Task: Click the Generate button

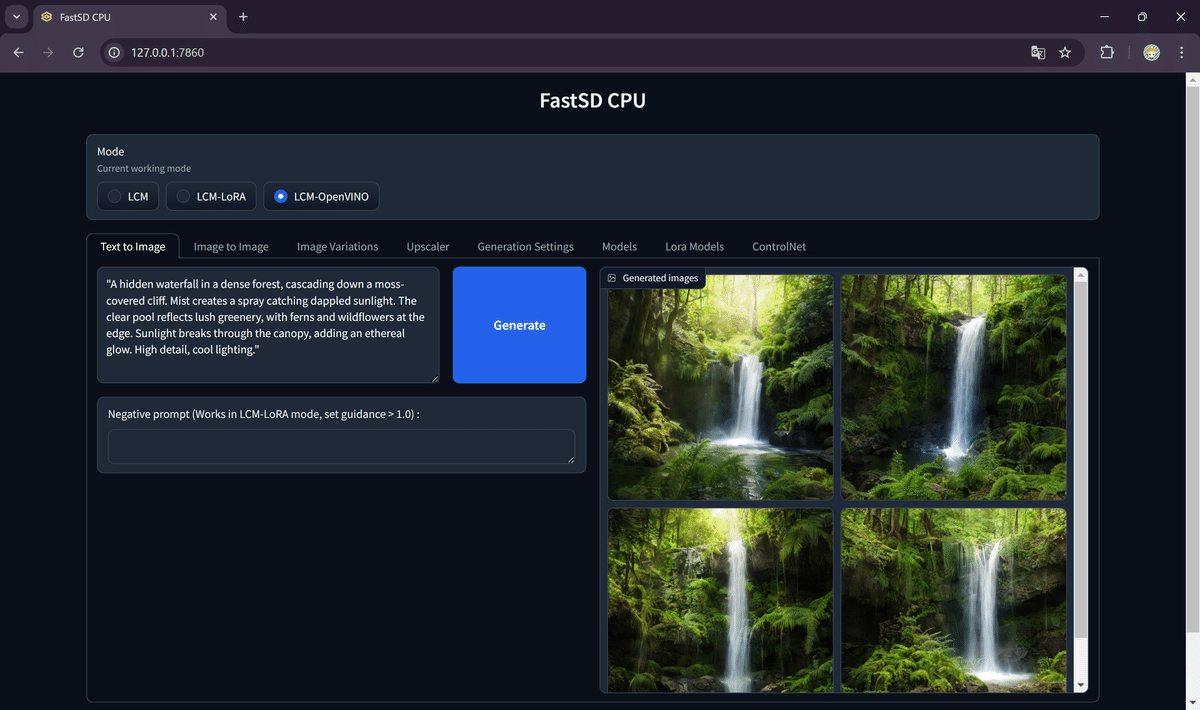Action: (x=519, y=324)
